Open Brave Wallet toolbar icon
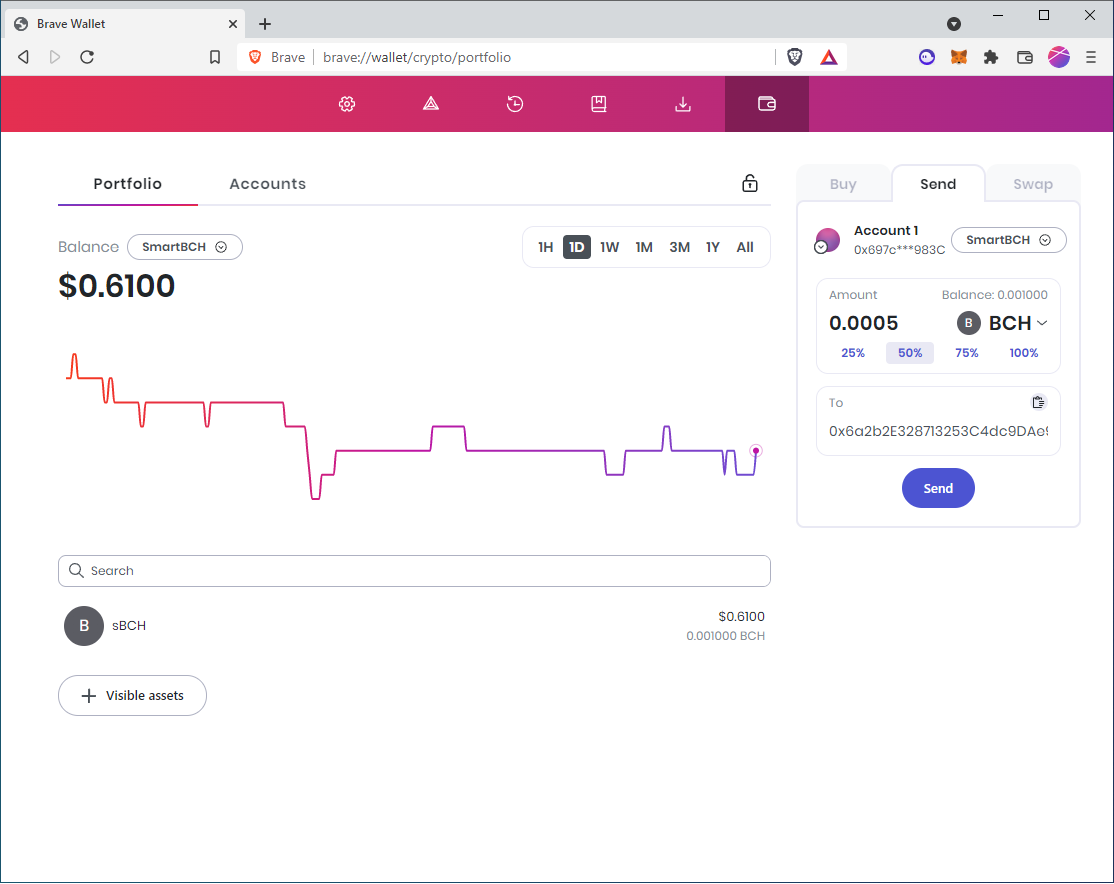Viewport: 1114px width, 884px height. (1024, 57)
